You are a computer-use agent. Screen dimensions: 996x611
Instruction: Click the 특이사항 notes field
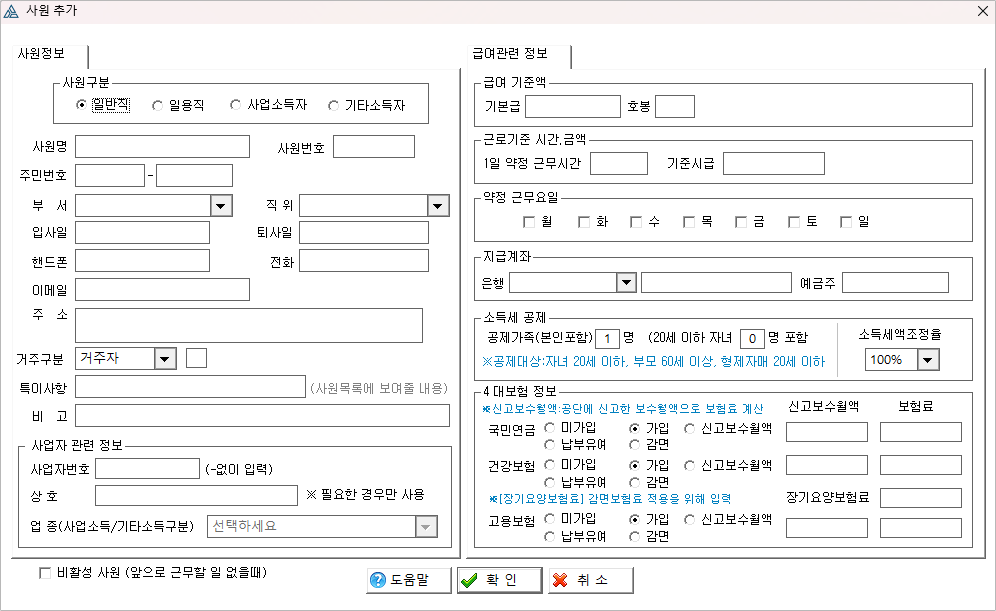pyautogui.click(x=191, y=387)
